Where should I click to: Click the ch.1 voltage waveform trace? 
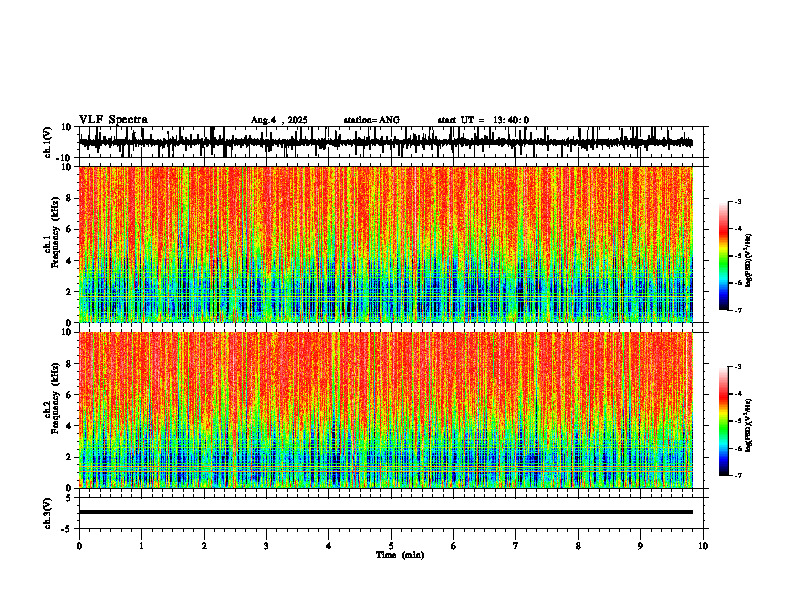click(x=385, y=143)
